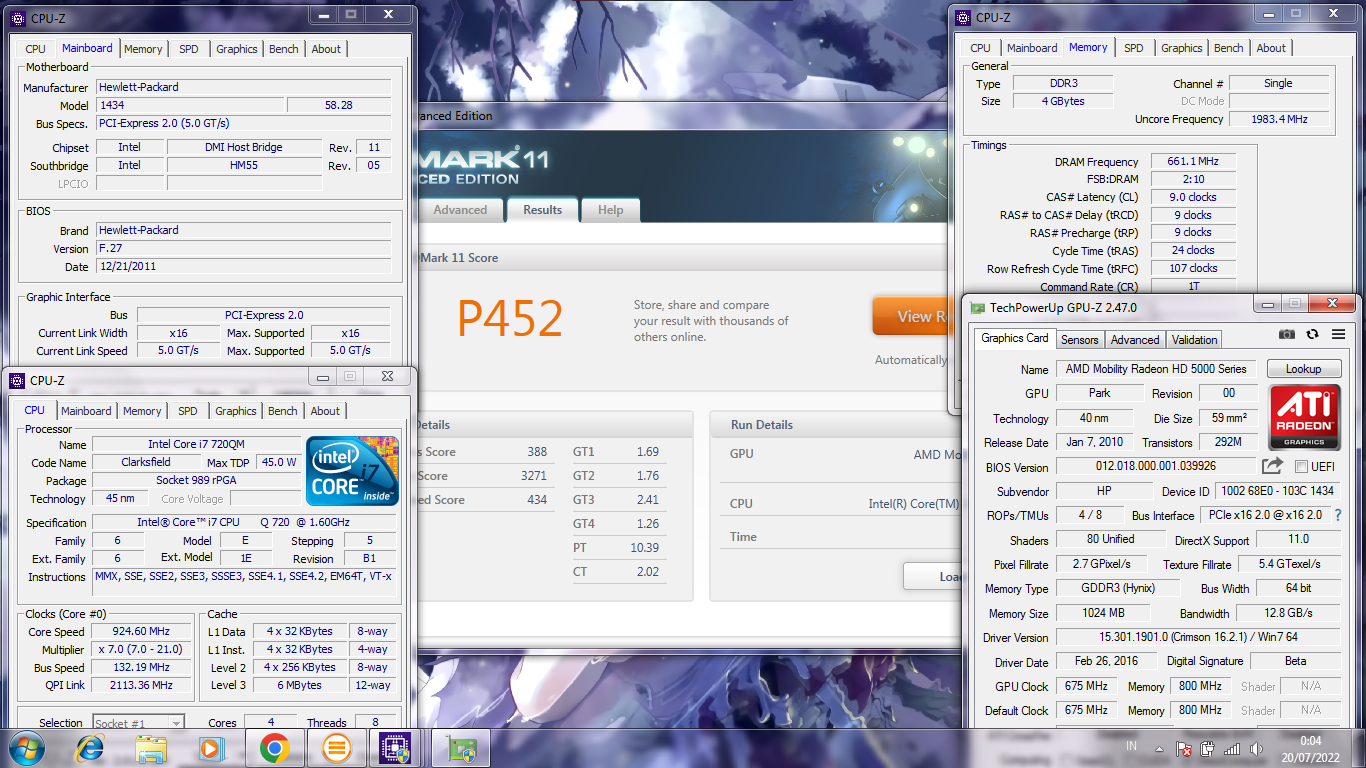Switch to GPU-Z via taskbar icon
Image resolution: width=1366 pixels, height=768 pixels.
click(462, 748)
